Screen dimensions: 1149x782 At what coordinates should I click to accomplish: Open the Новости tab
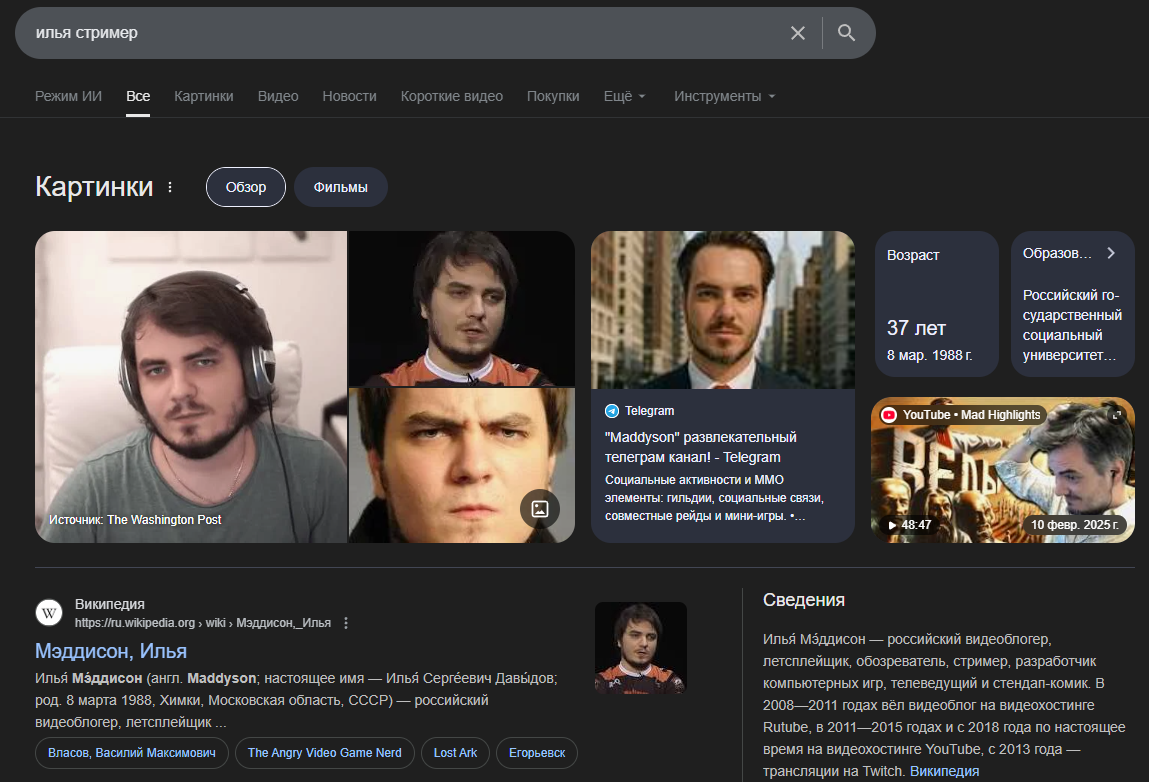point(350,96)
